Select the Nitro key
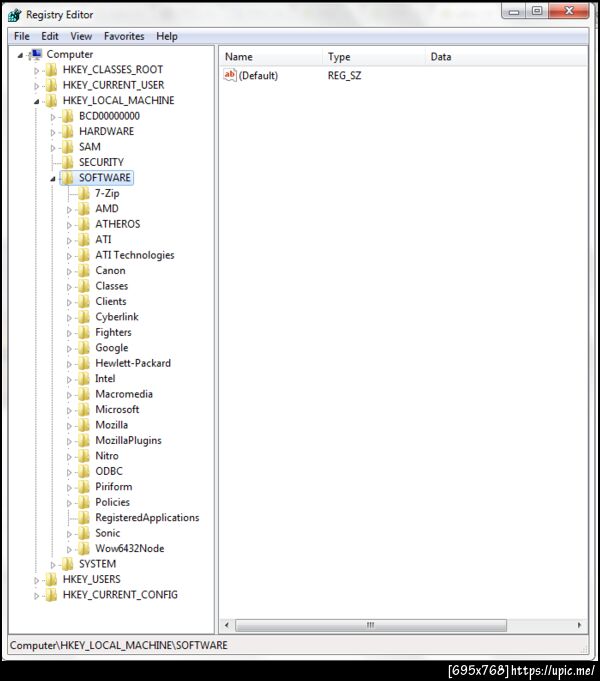This screenshot has height=681, width=600. click(x=107, y=456)
